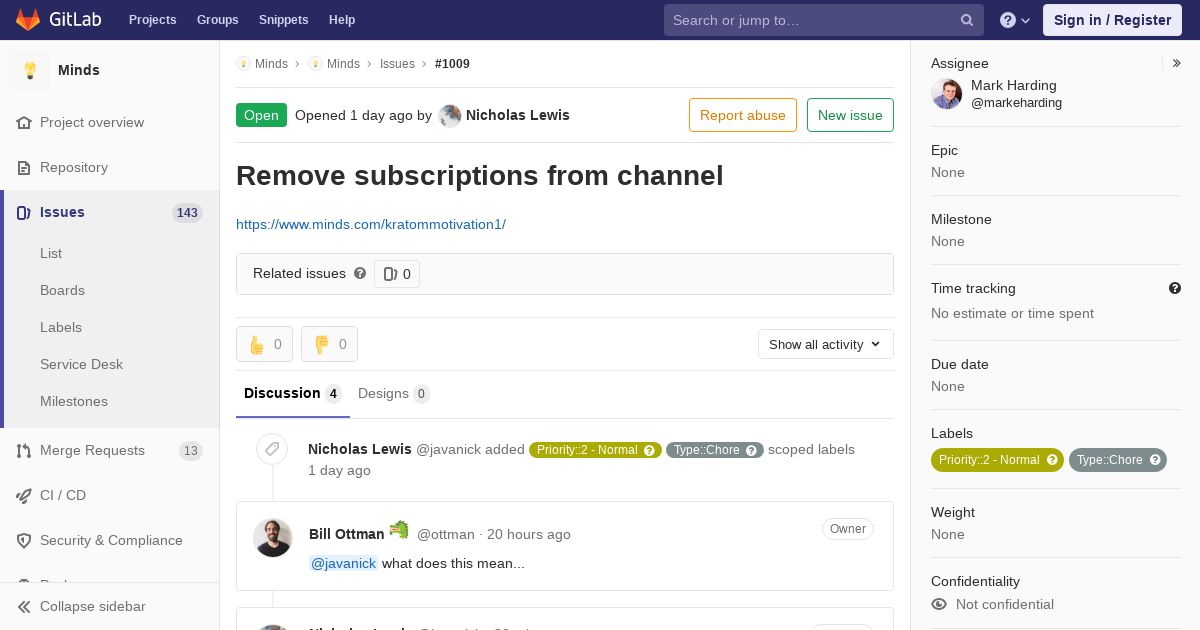
Task: Click the thumbs up emoji reaction
Action: click(x=264, y=344)
